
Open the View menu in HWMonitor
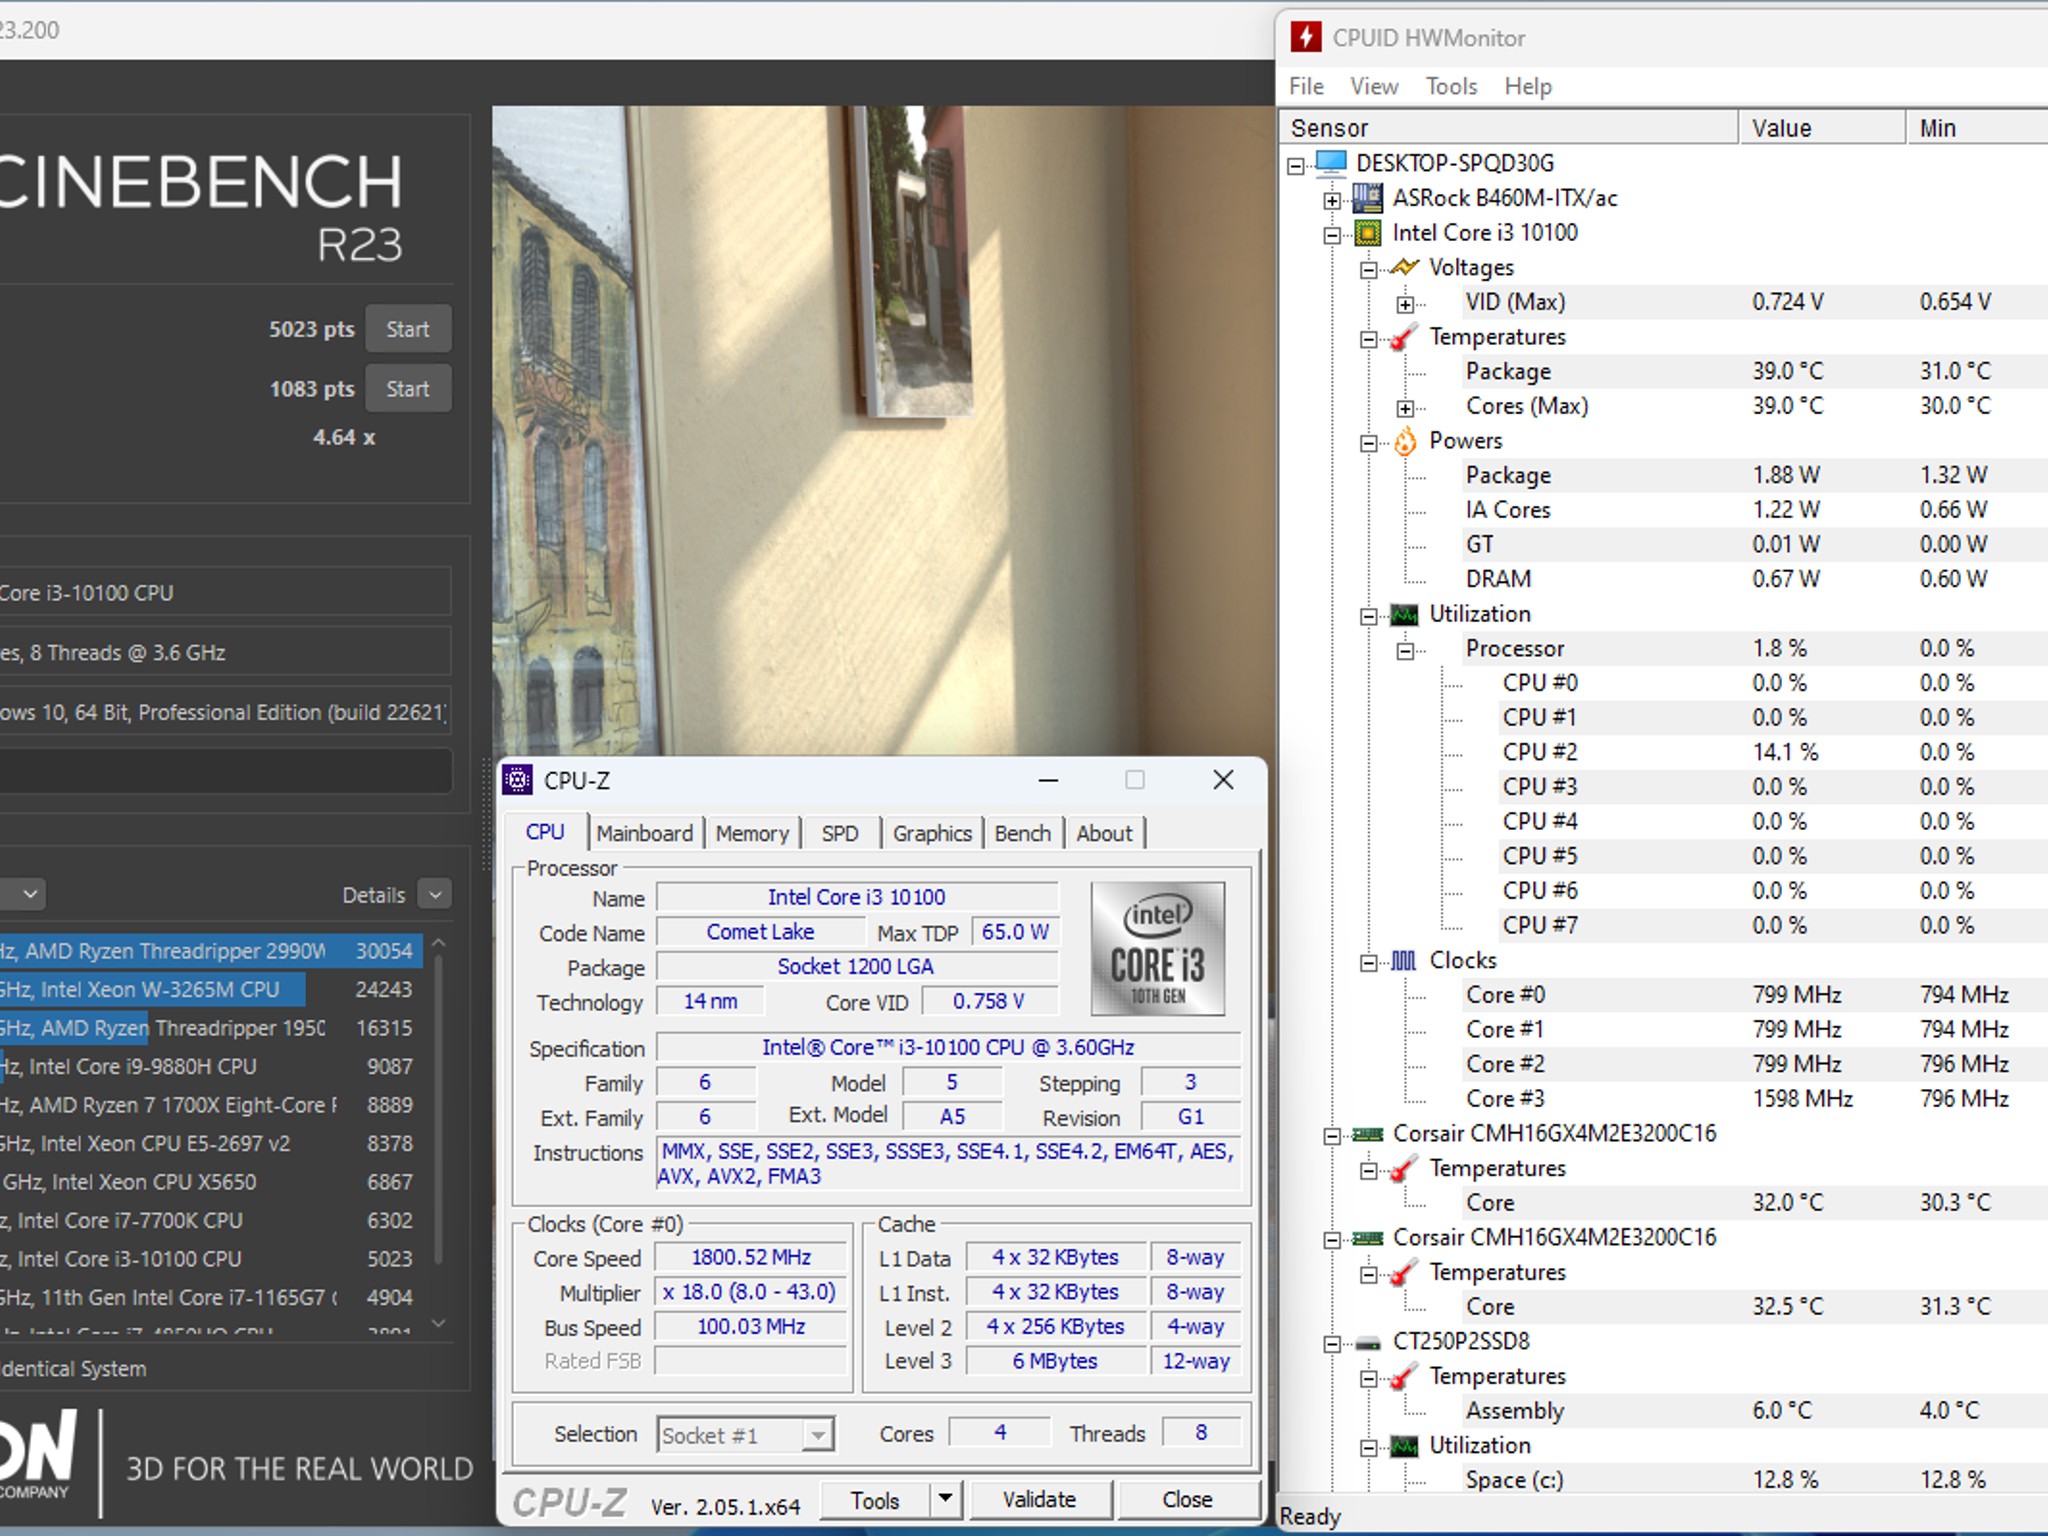[1374, 86]
